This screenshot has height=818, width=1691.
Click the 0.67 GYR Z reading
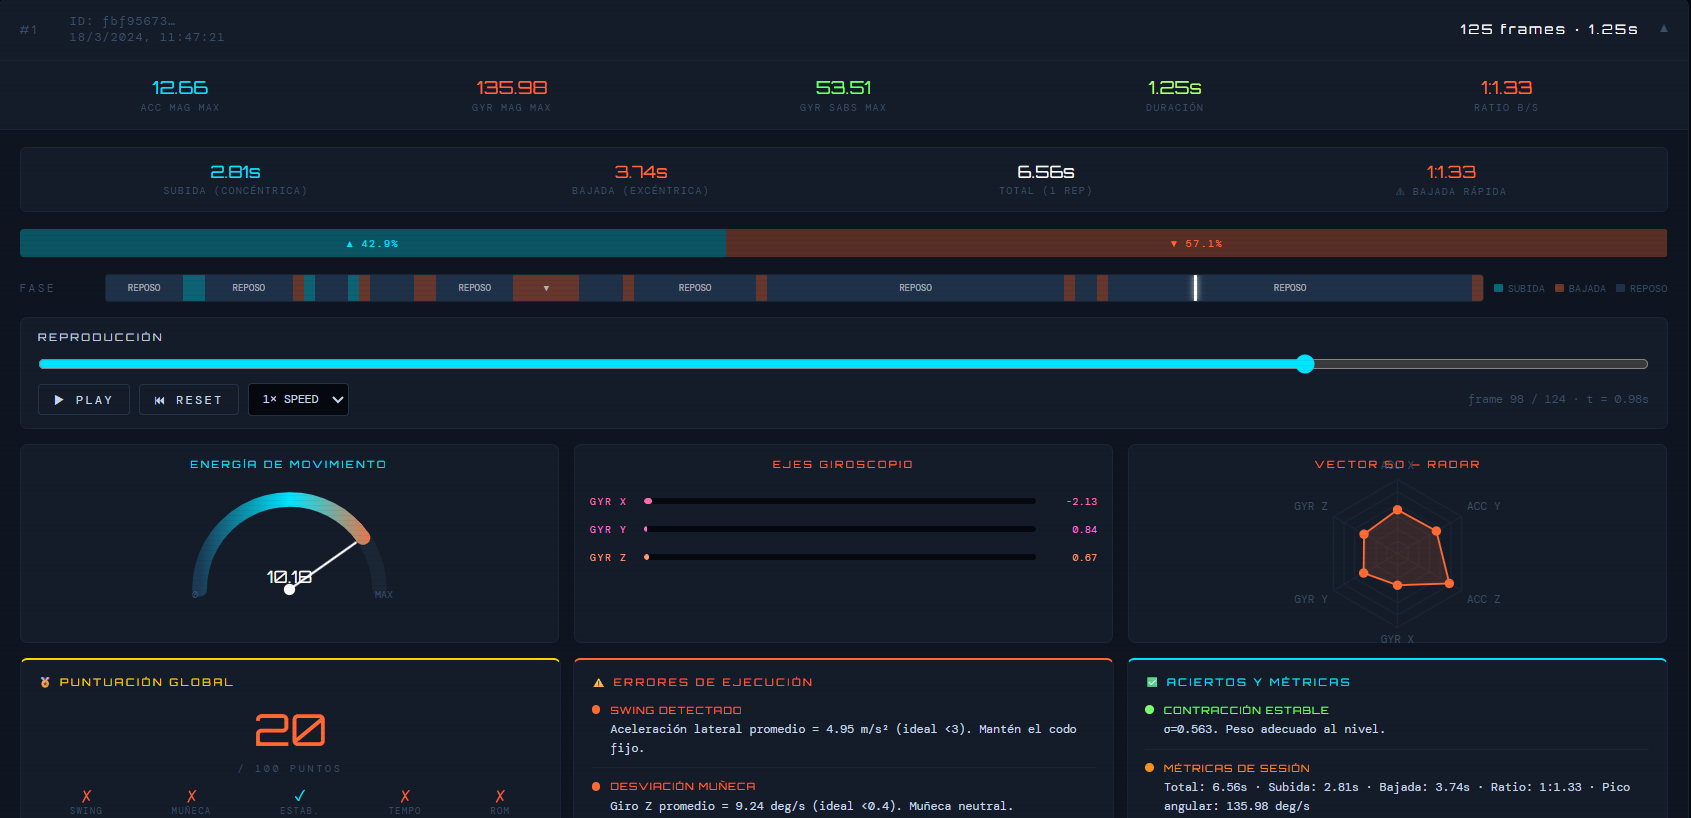click(1085, 557)
